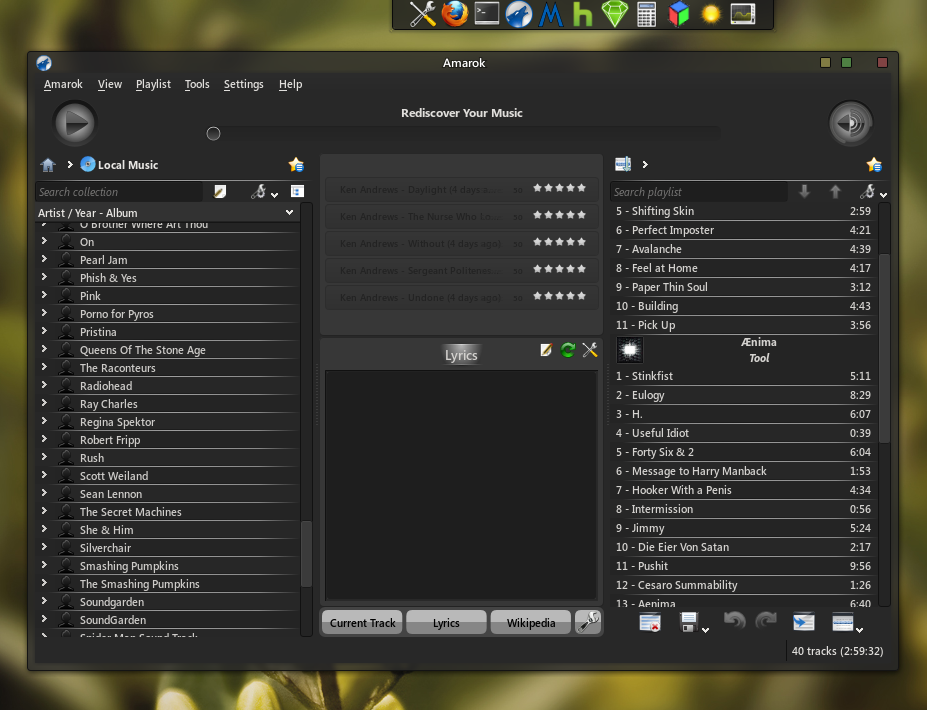The width and height of the screenshot is (927, 710).
Task: Select track 11 - Pushit
Action: tap(743, 566)
